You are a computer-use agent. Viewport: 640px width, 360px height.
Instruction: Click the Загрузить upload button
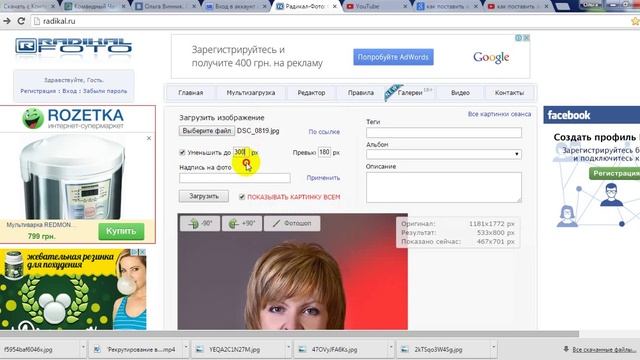(x=204, y=196)
